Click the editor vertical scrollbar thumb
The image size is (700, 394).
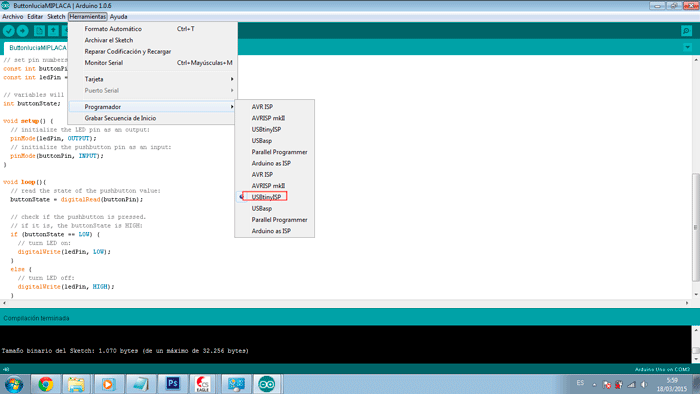click(696, 228)
